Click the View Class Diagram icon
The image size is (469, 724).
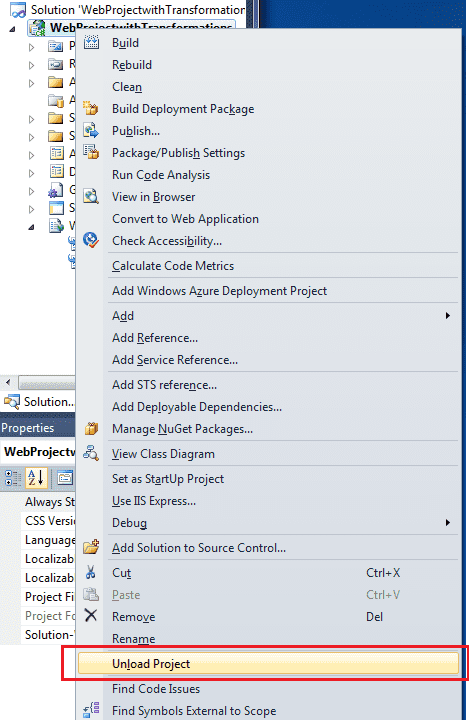pyautogui.click(x=91, y=453)
